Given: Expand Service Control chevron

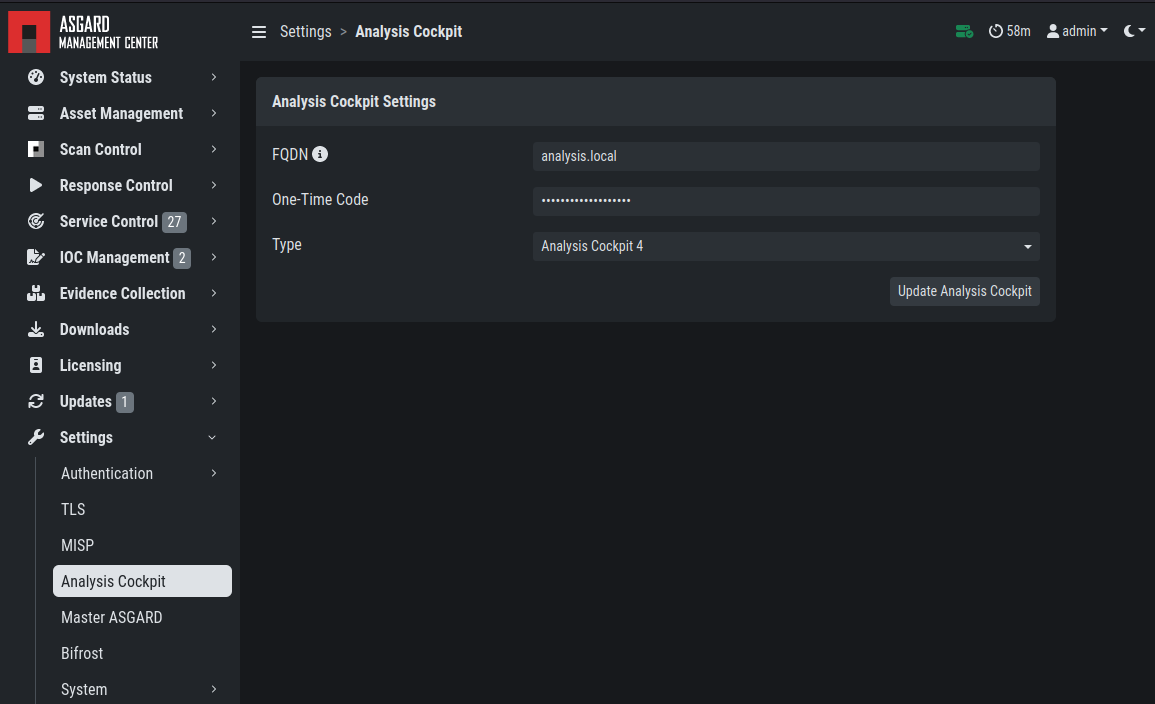Looking at the screenshot, I should 214,221.
